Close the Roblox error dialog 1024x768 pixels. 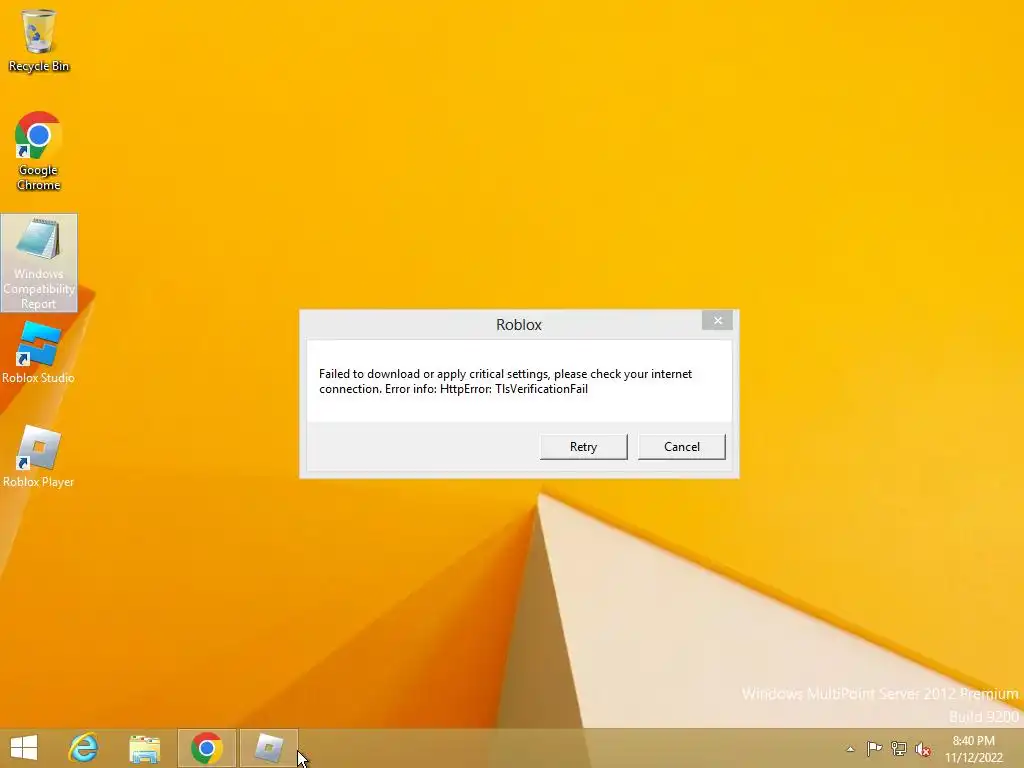pos(717,320)
